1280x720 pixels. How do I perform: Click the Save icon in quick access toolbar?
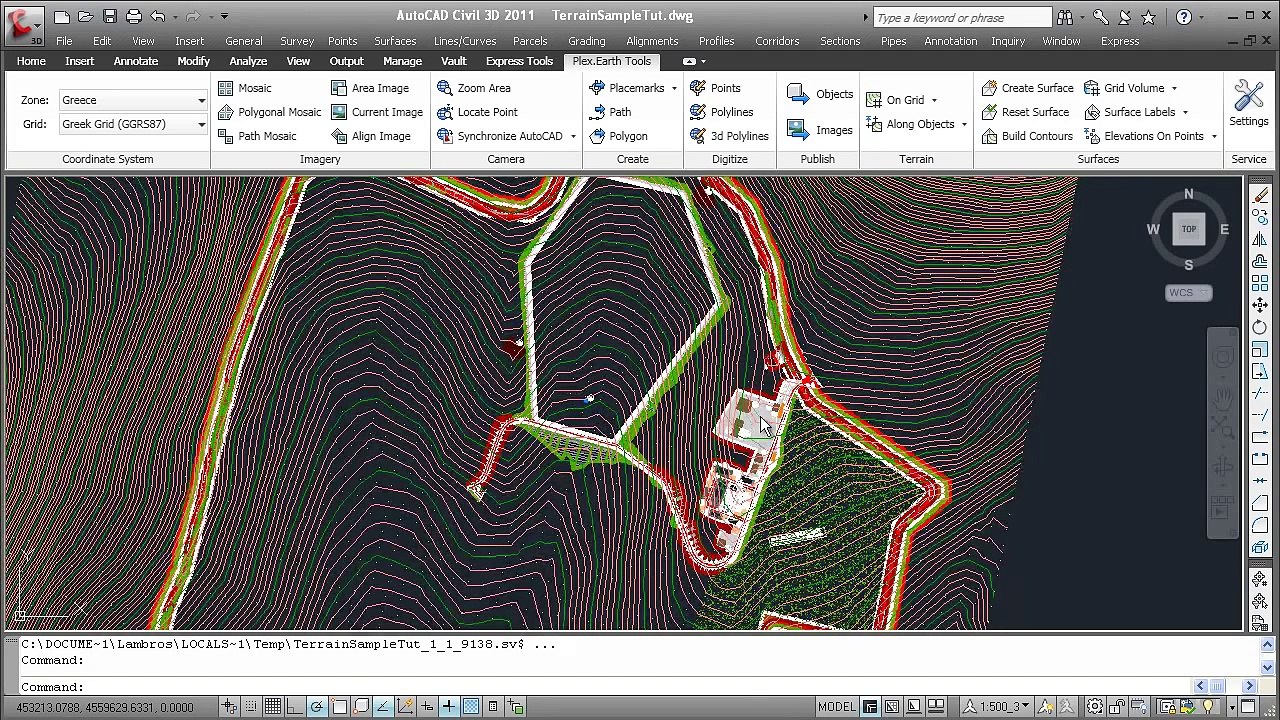tap(109, 16)
